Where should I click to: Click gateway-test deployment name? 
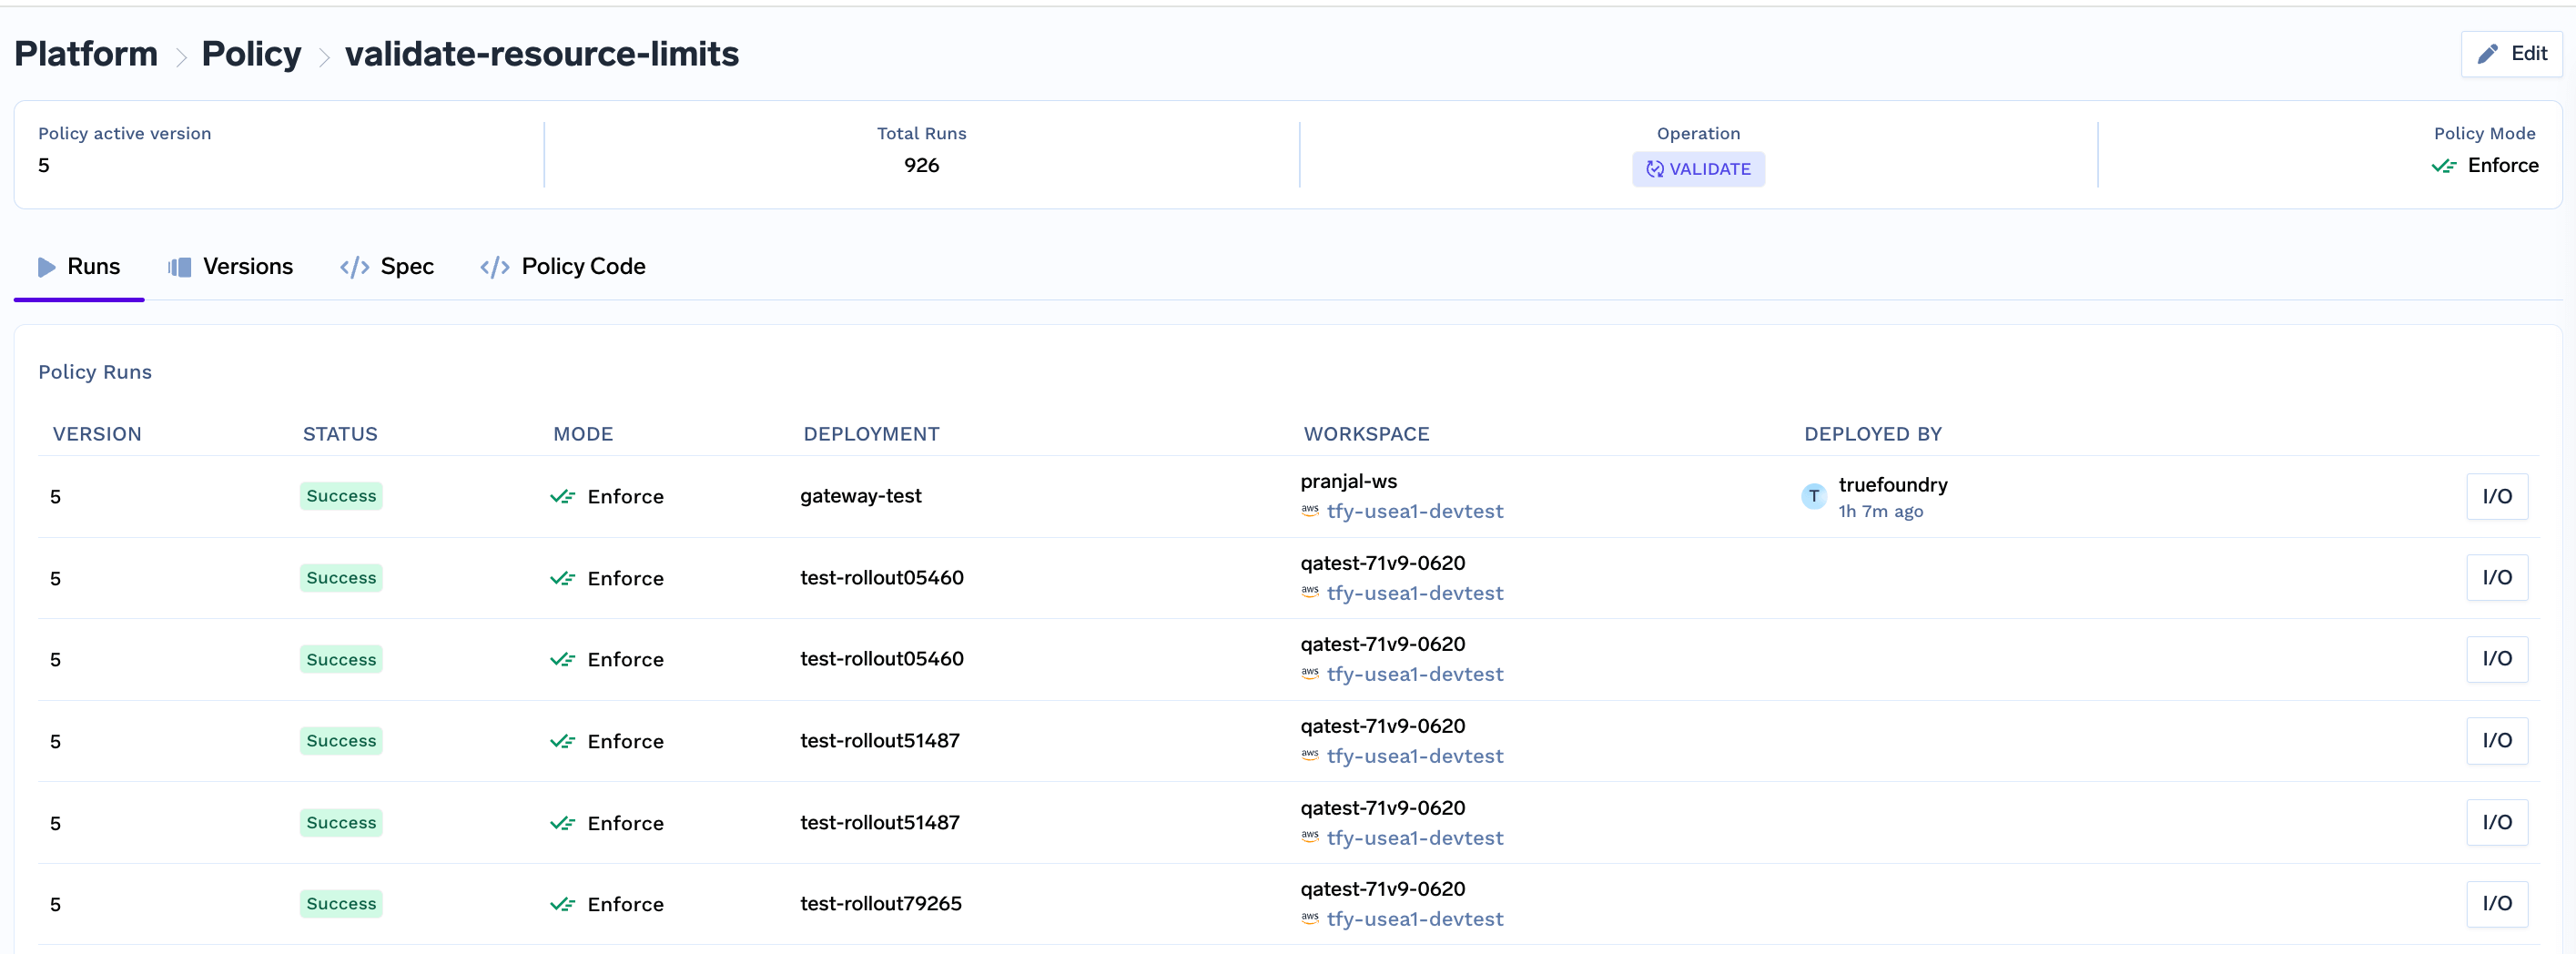860,496
